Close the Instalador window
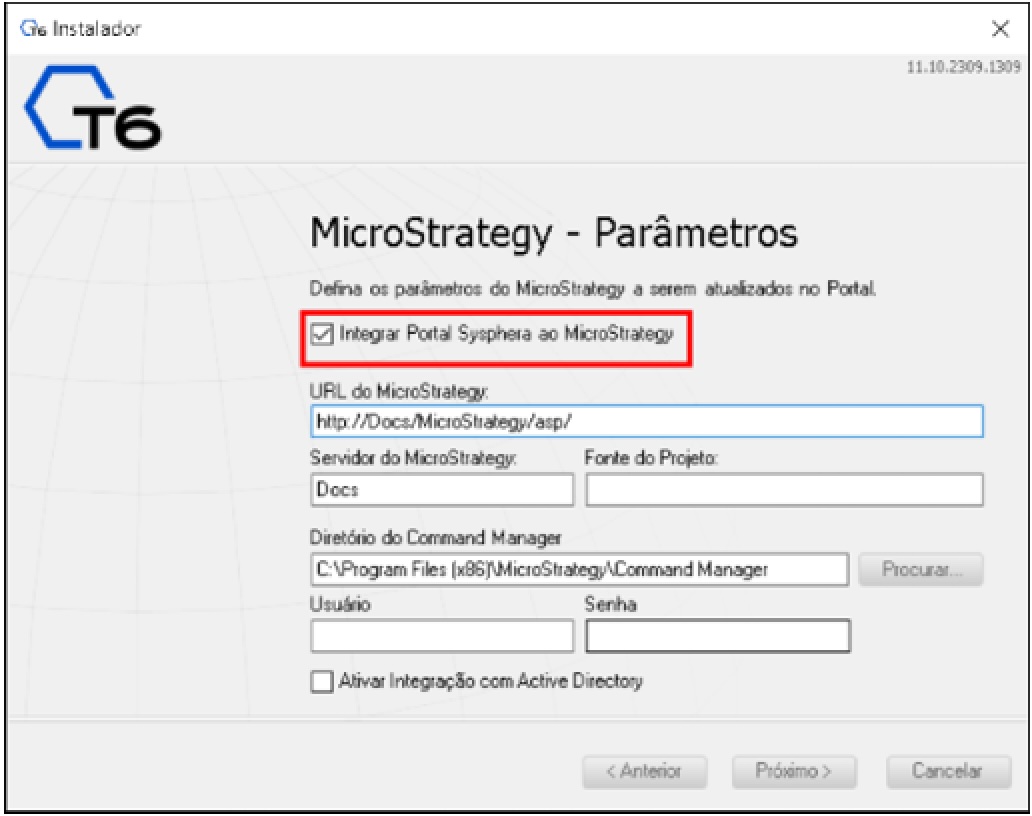Image resolution: width=1032 pixels, height=816 pixels. point(1000,29)
